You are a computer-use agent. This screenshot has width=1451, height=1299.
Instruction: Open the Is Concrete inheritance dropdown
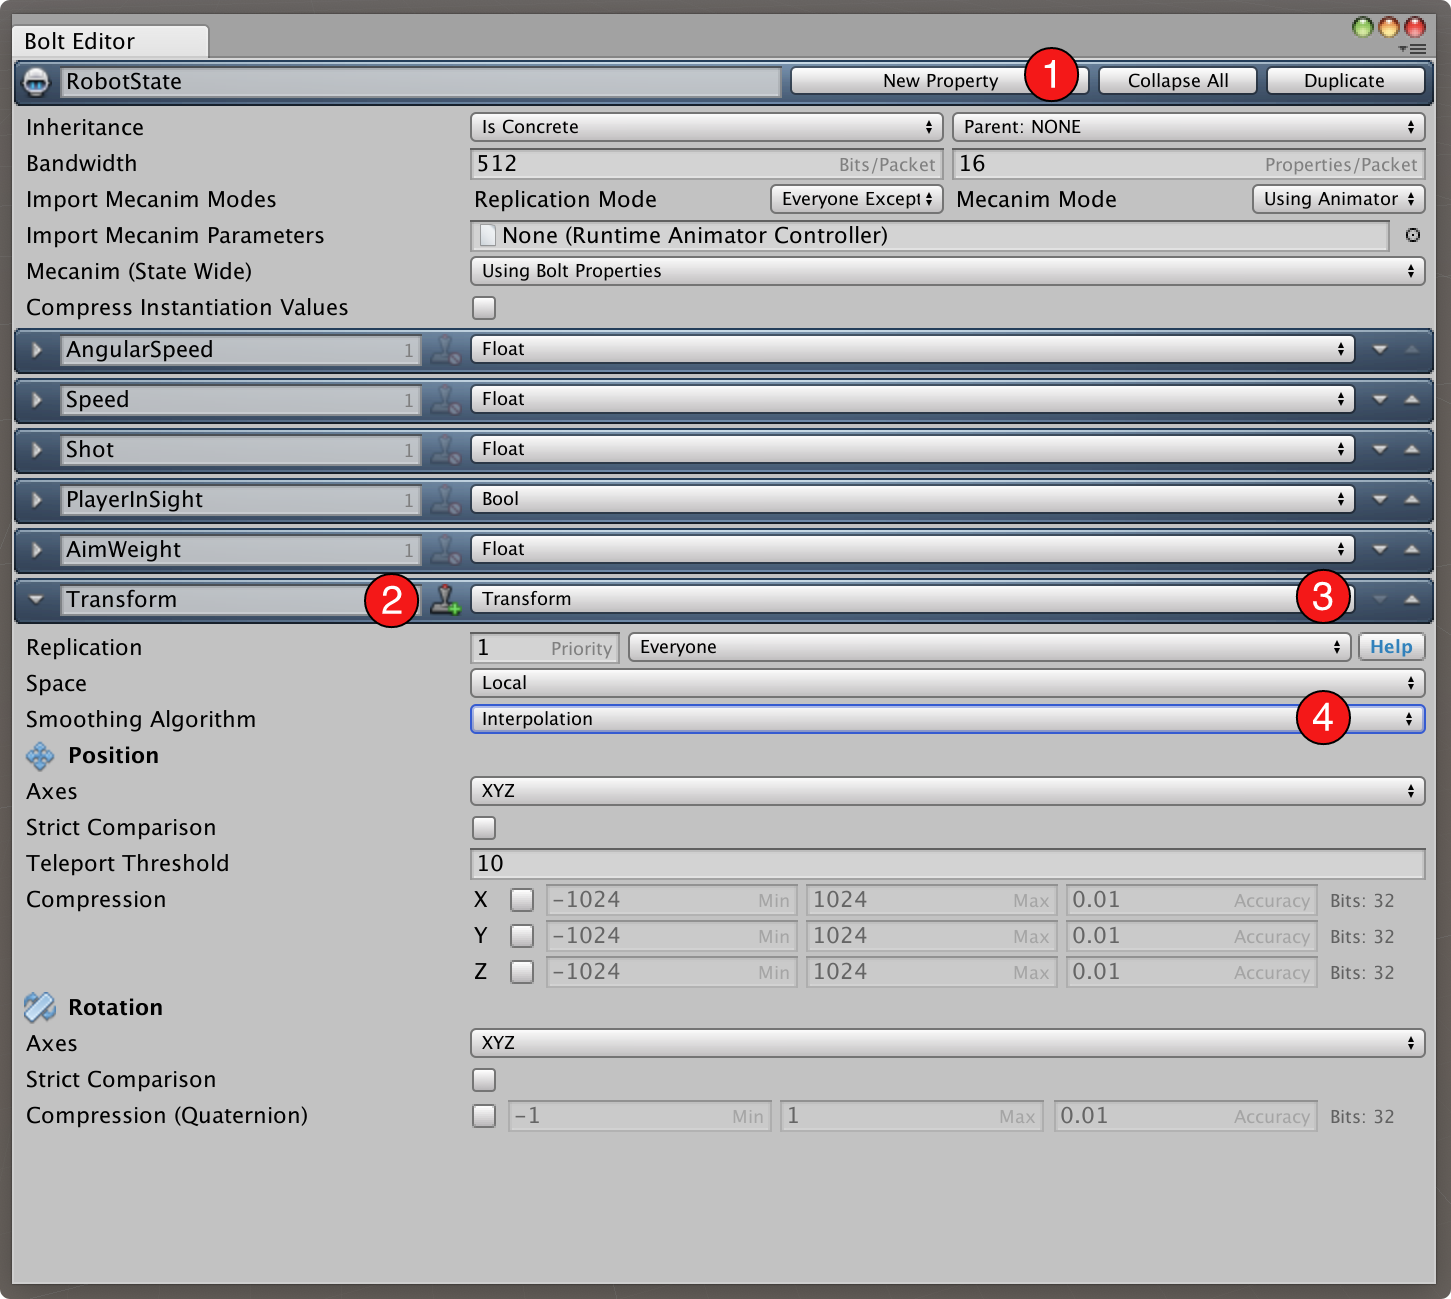point(707,127)
